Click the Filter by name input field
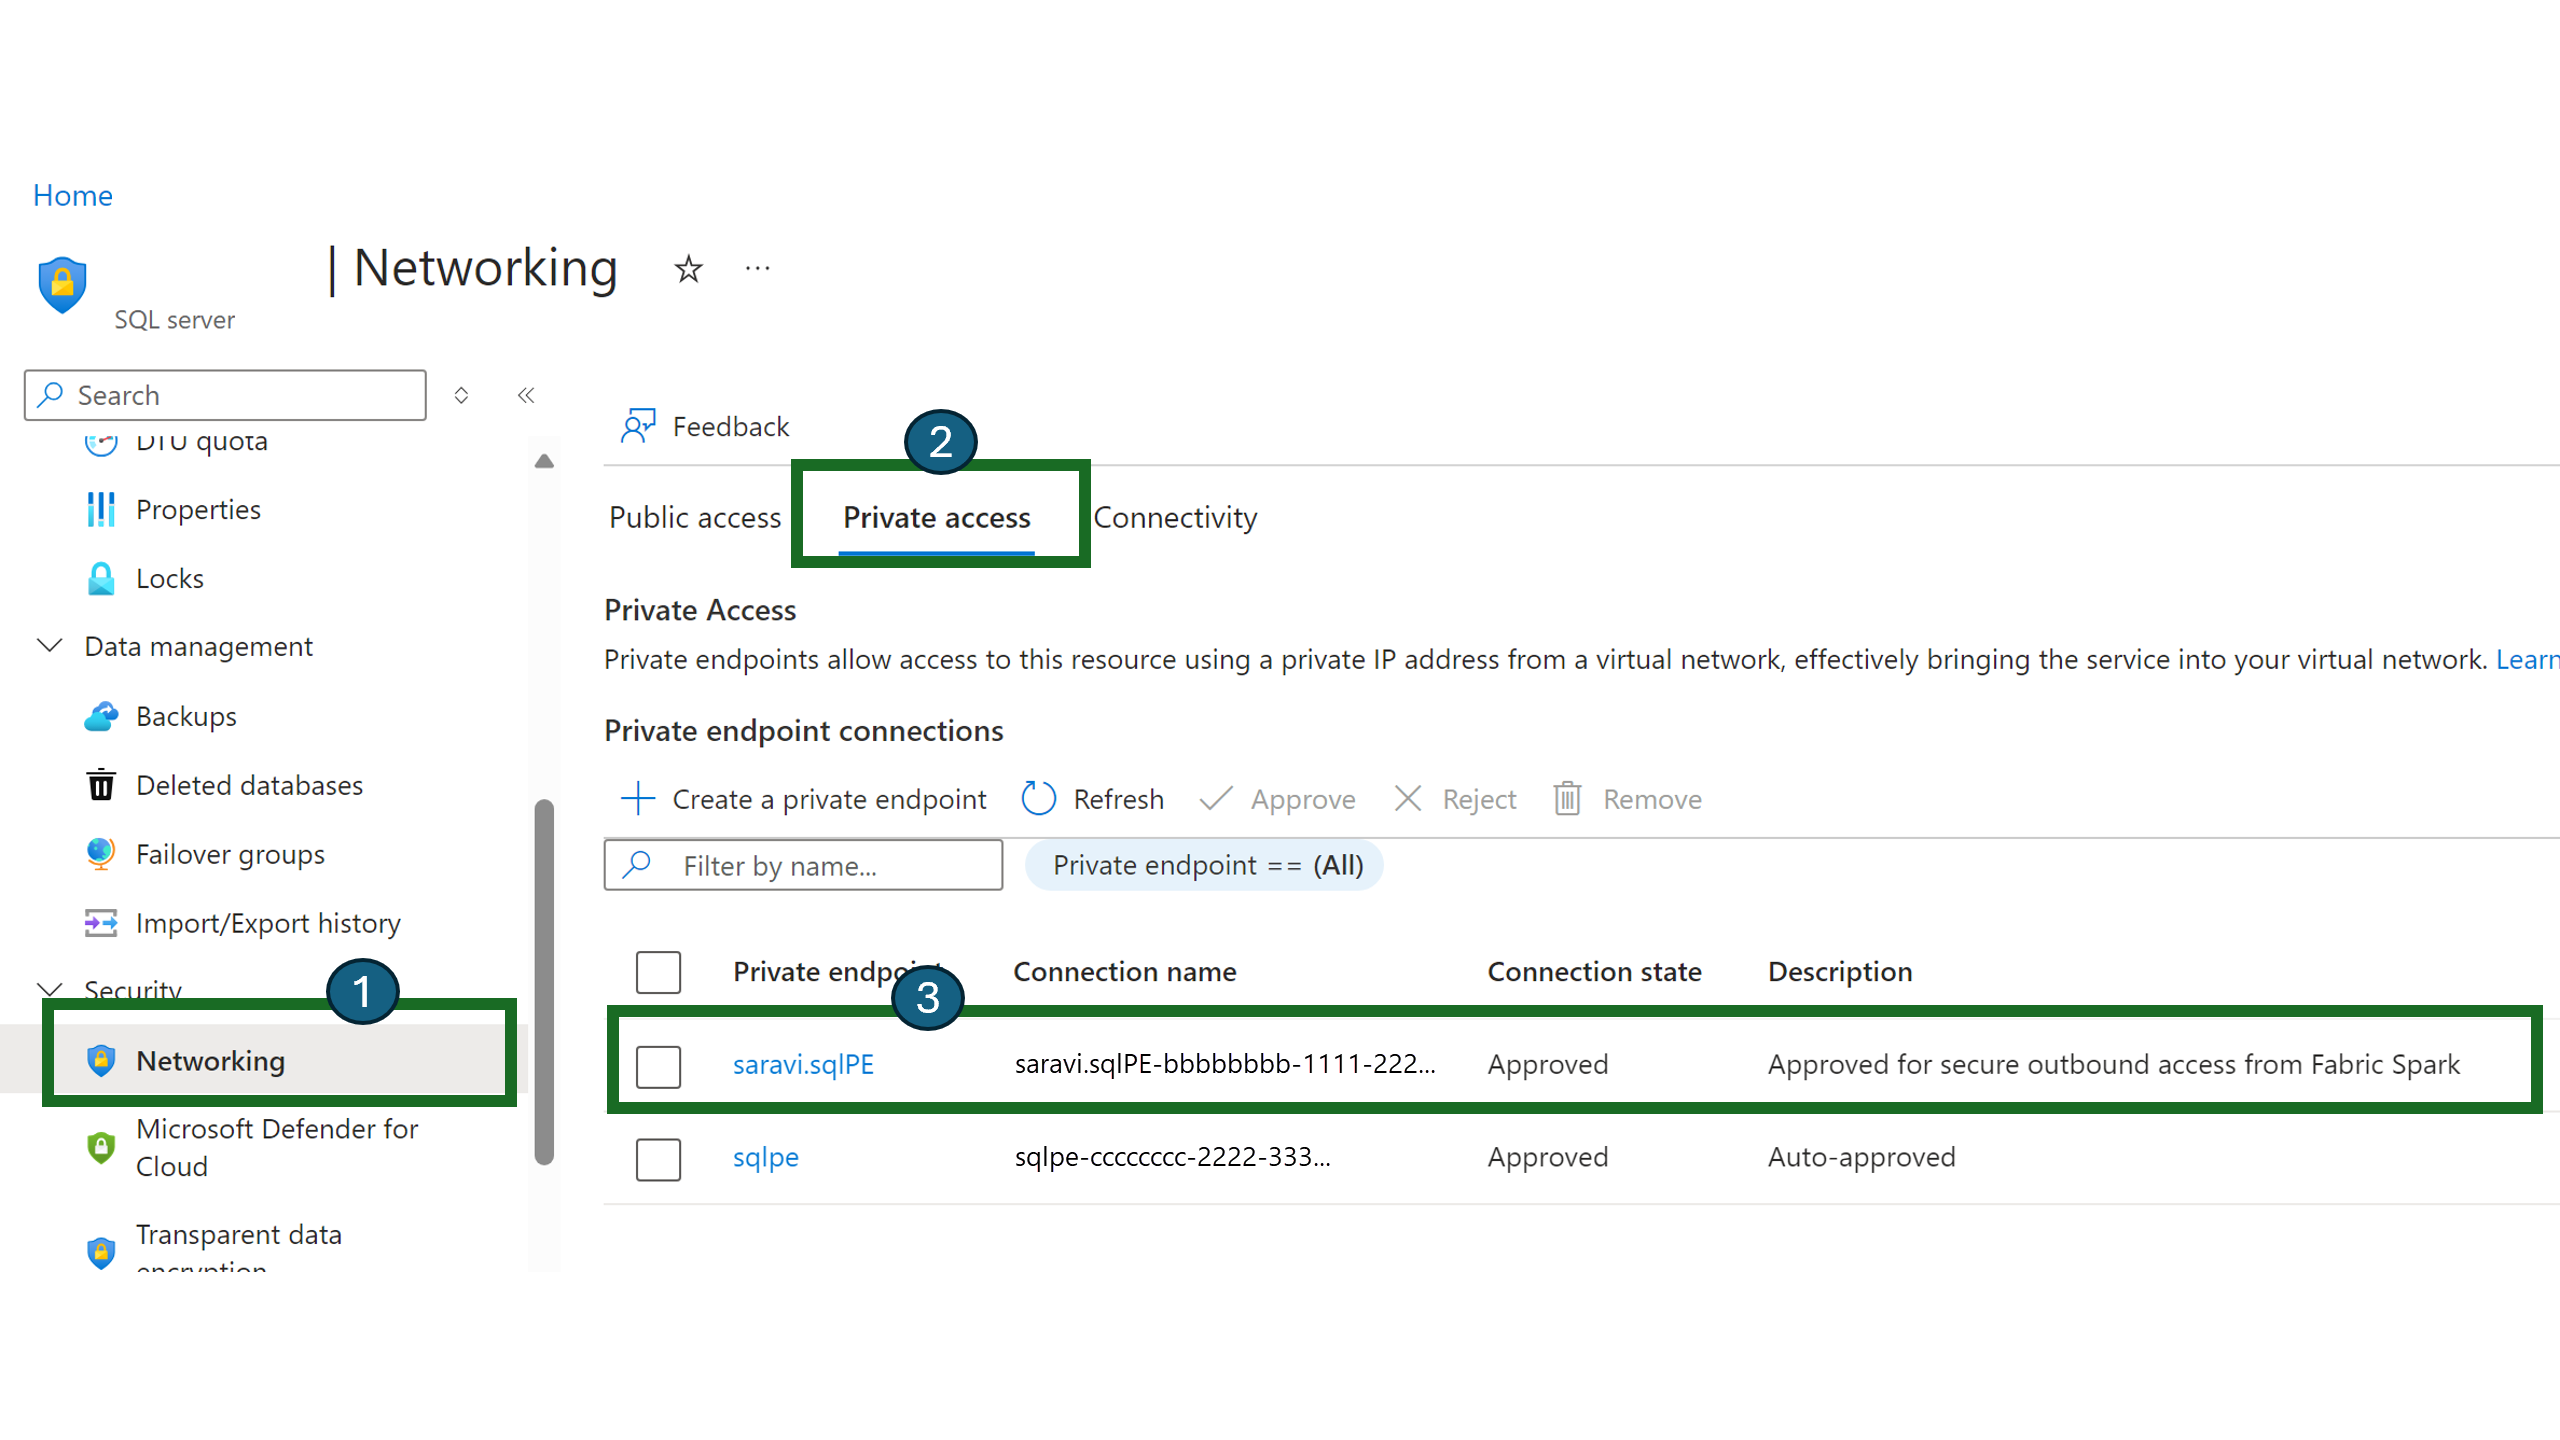 pyautogui.click(x=804, y=863)
